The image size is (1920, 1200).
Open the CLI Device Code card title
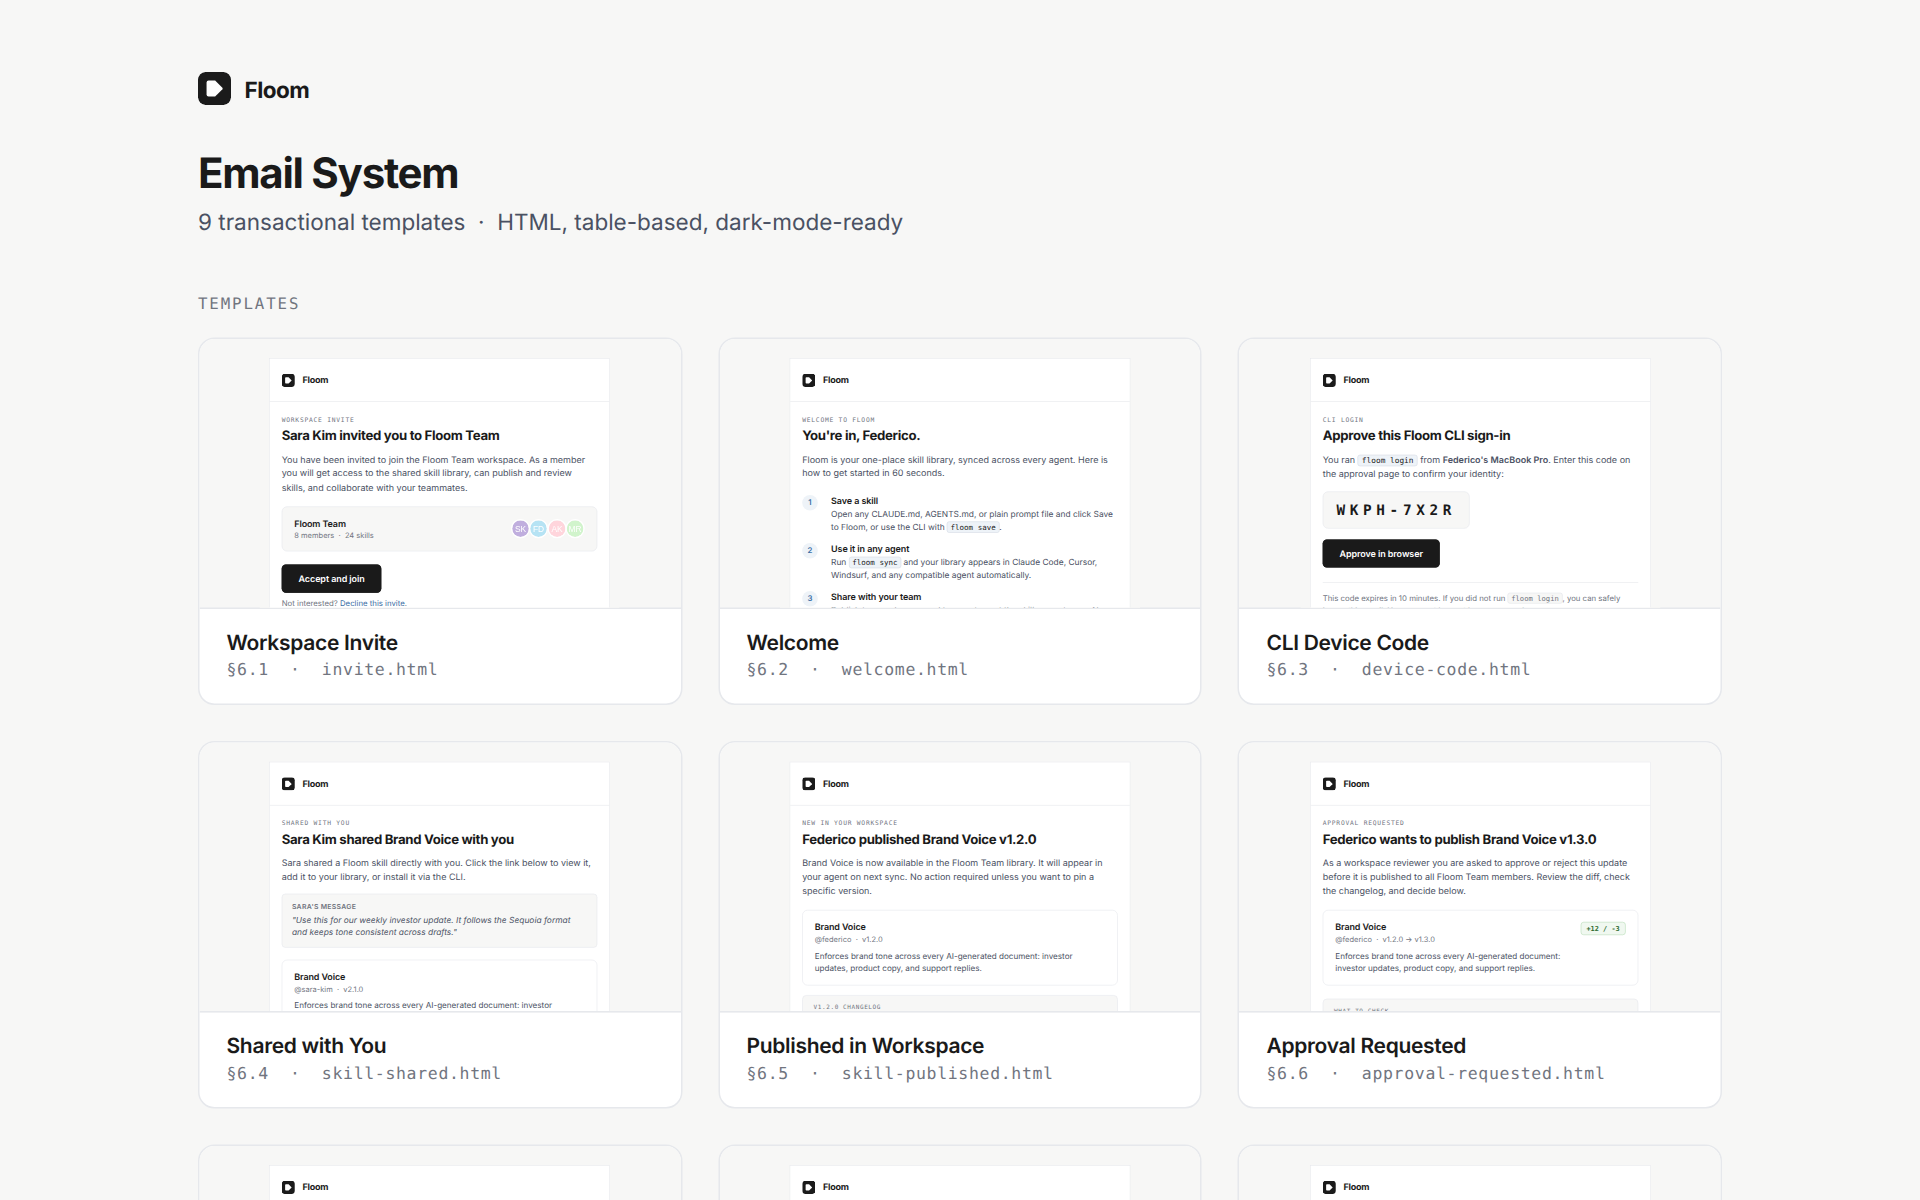tap(1347, 643)
